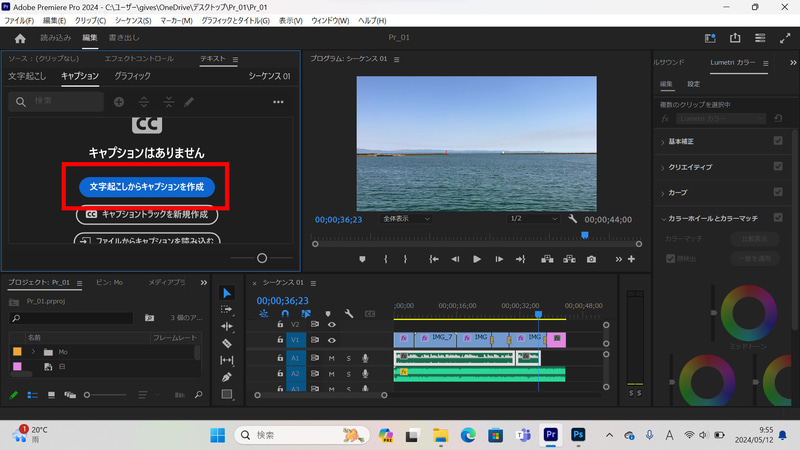800x450 pixels.
Task: Select the Razor tool
Action: click(x=227, y=343)
